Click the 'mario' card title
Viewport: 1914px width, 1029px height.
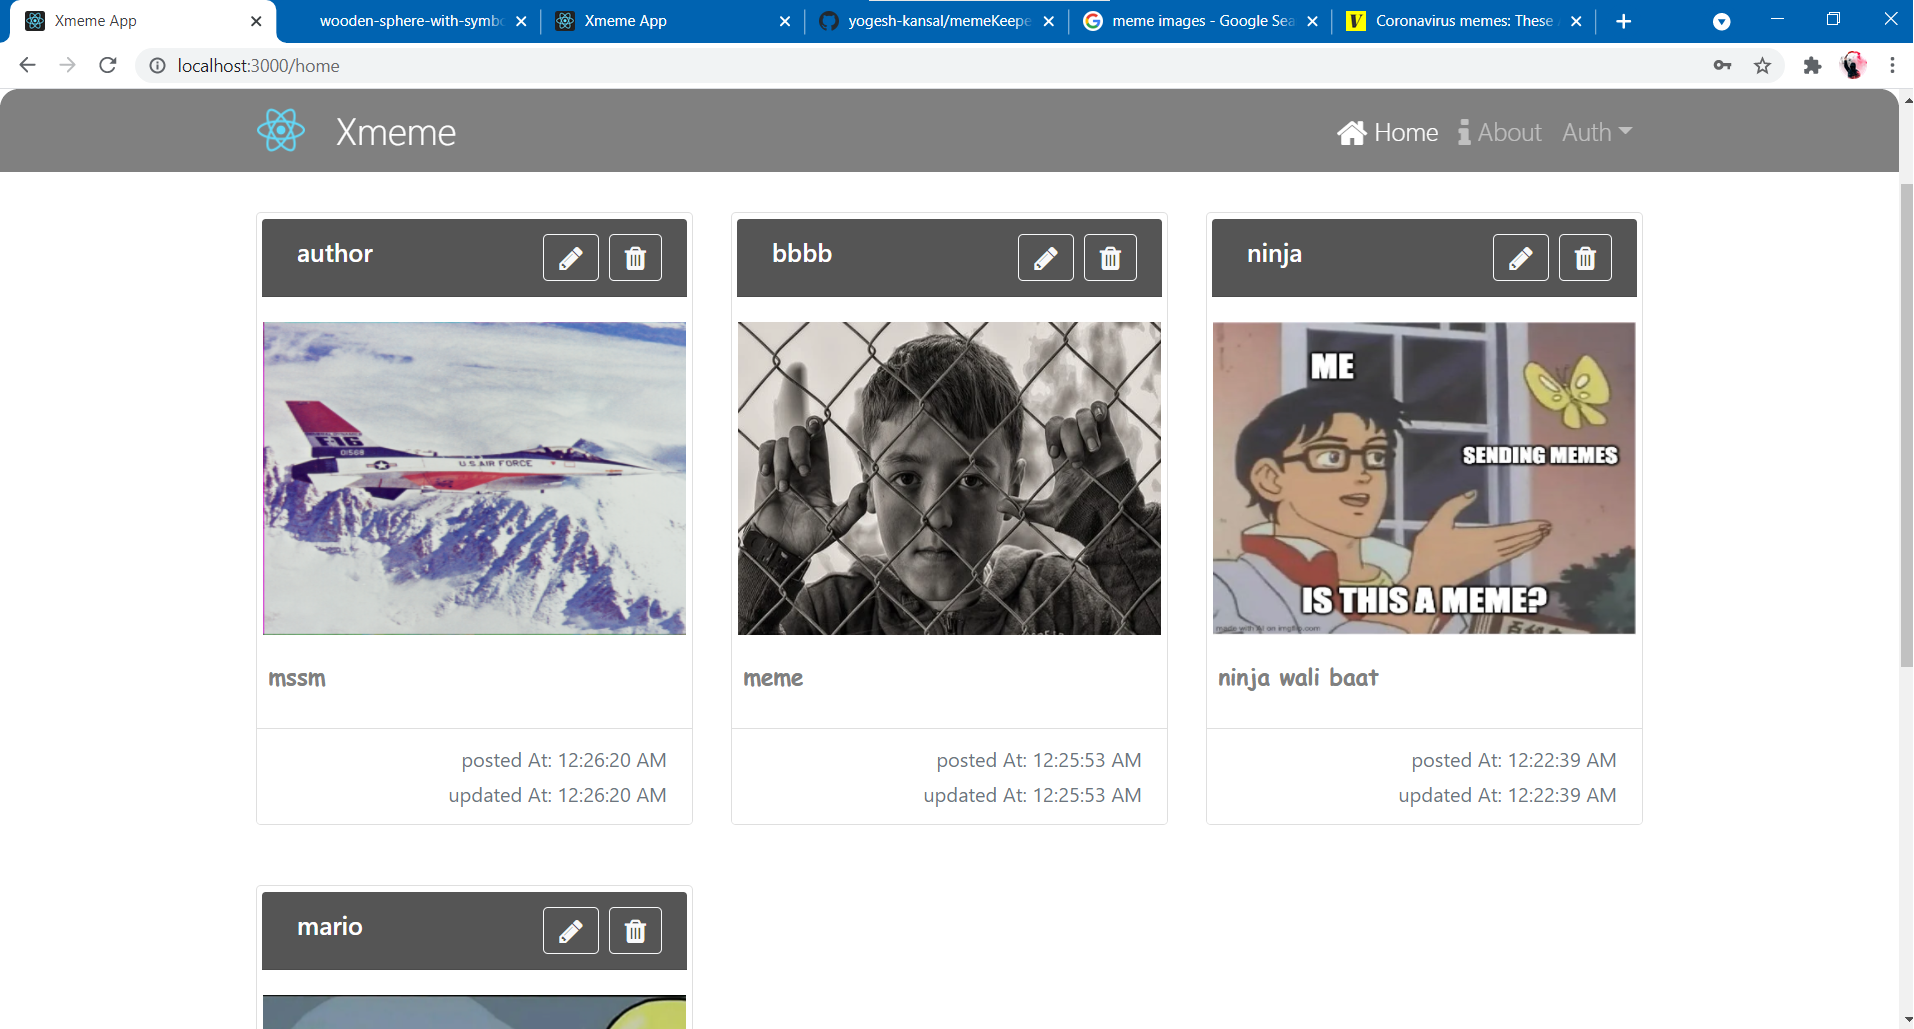click(x=330, y=927)
